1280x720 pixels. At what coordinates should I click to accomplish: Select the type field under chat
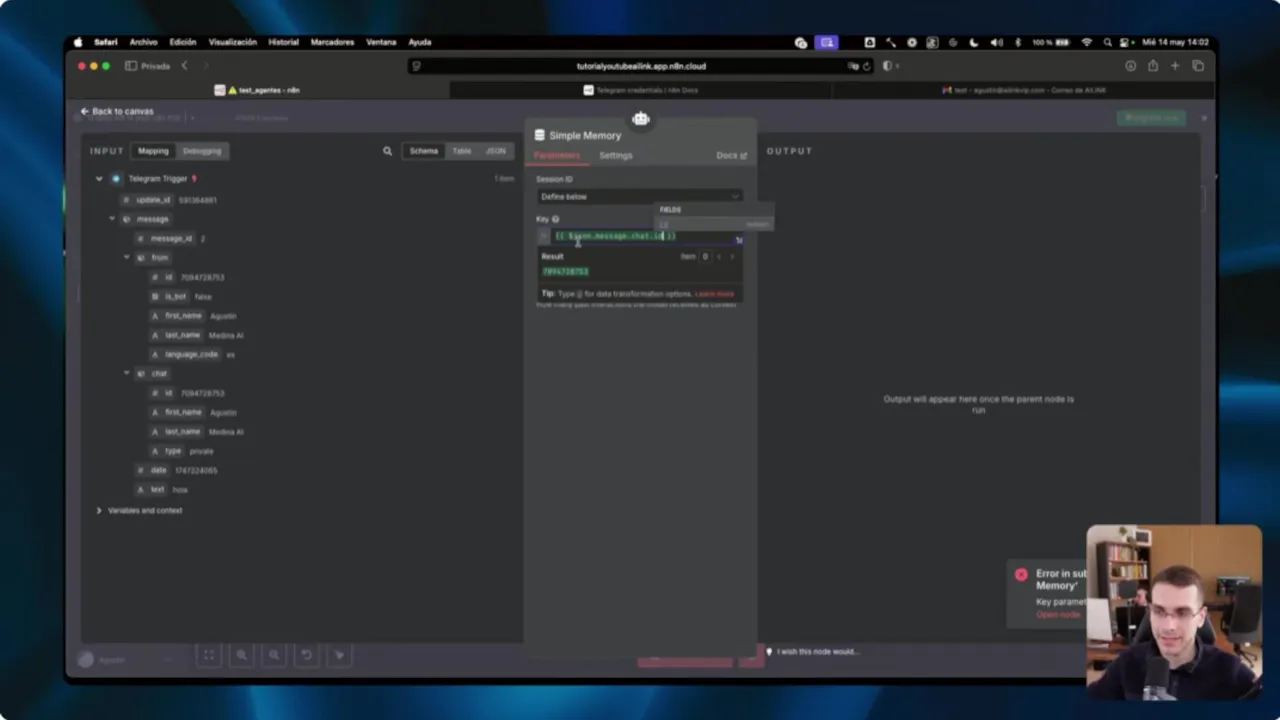[x=167, y=451]
